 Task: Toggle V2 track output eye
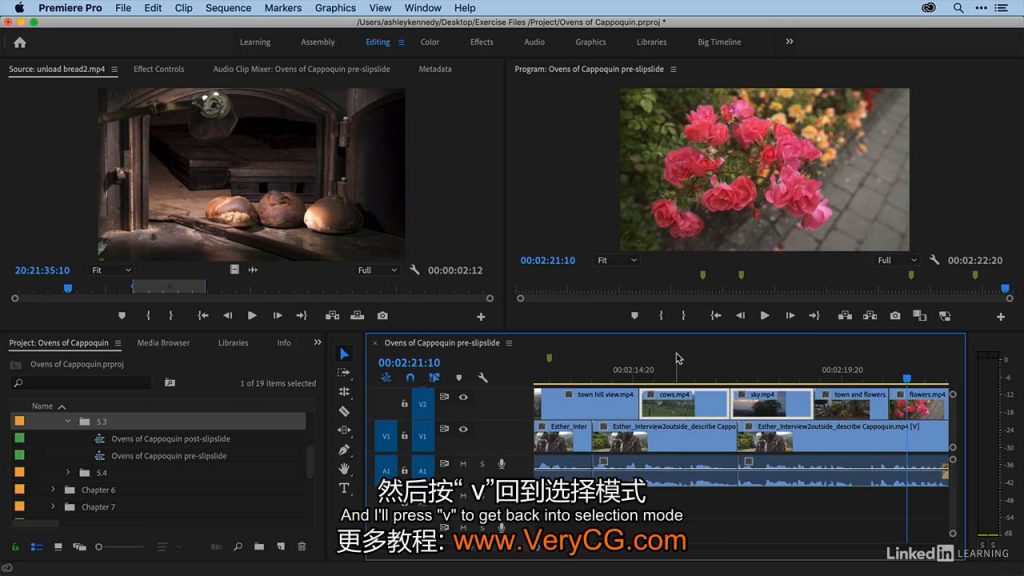[x=463, y=397]
